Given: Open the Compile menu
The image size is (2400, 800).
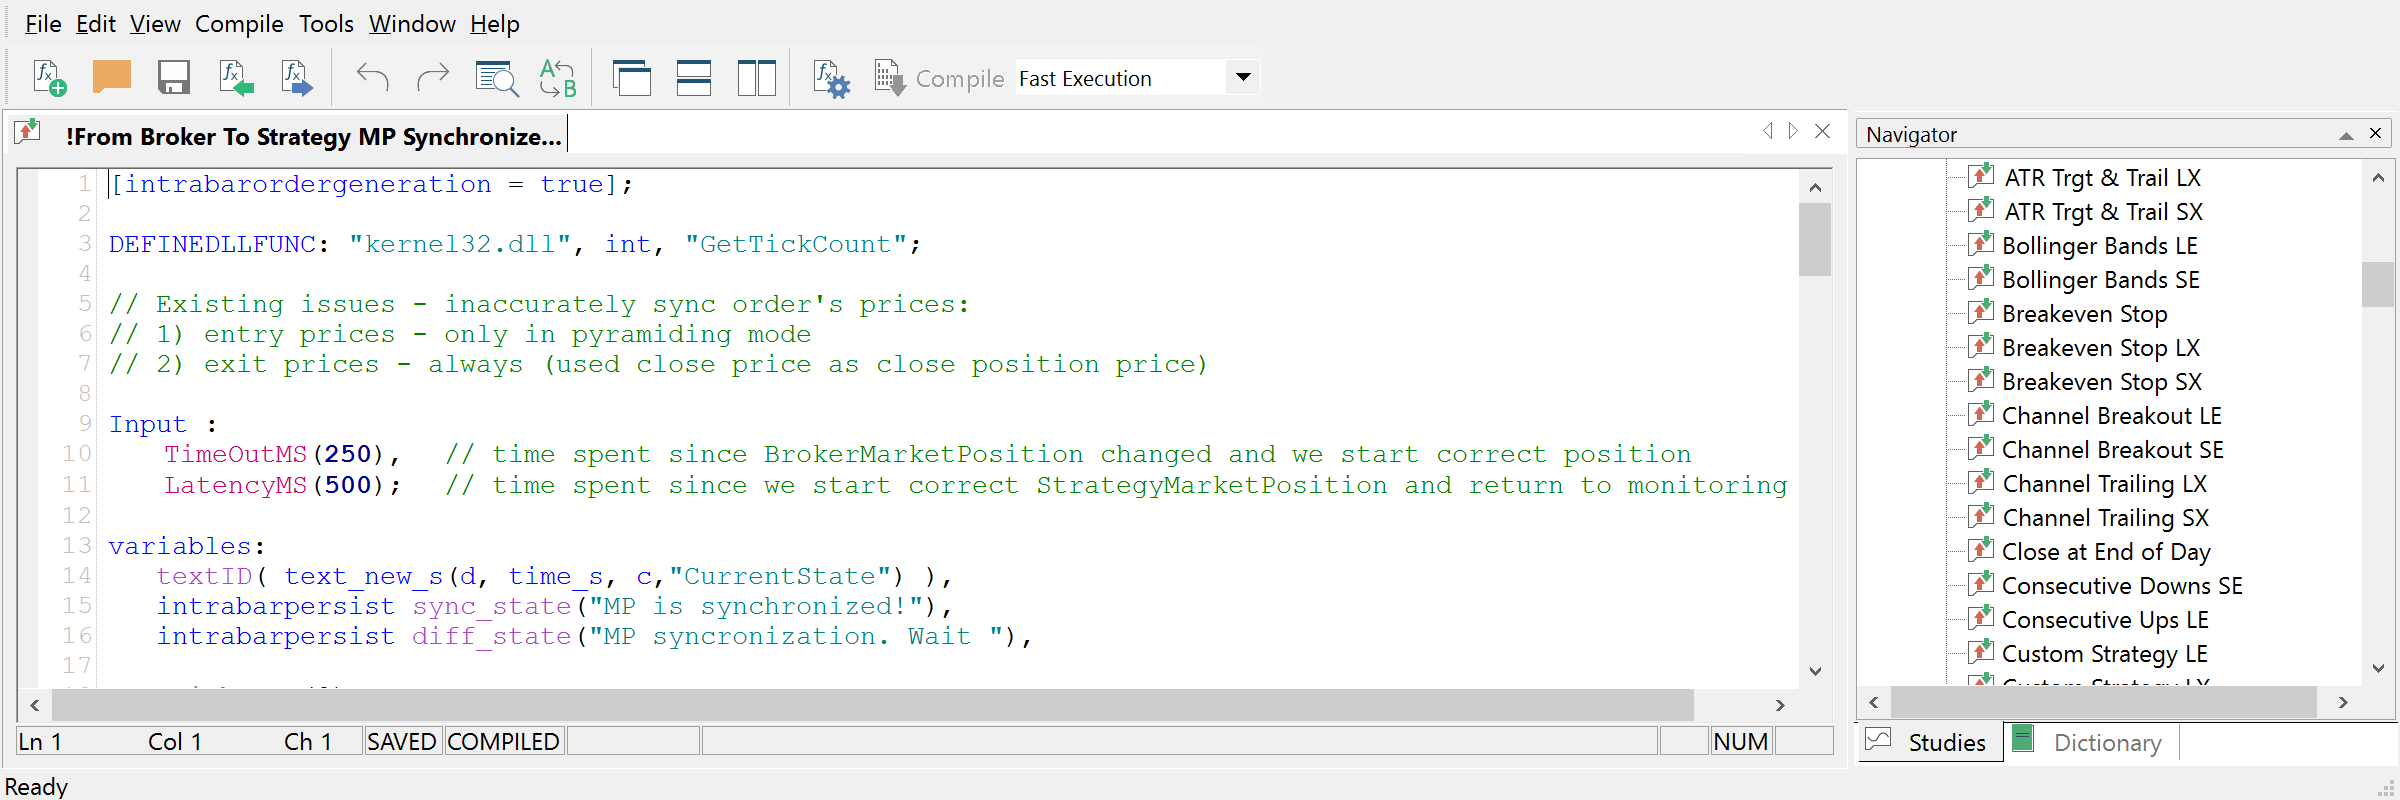Looking at the screenshot, I should 239,24.
